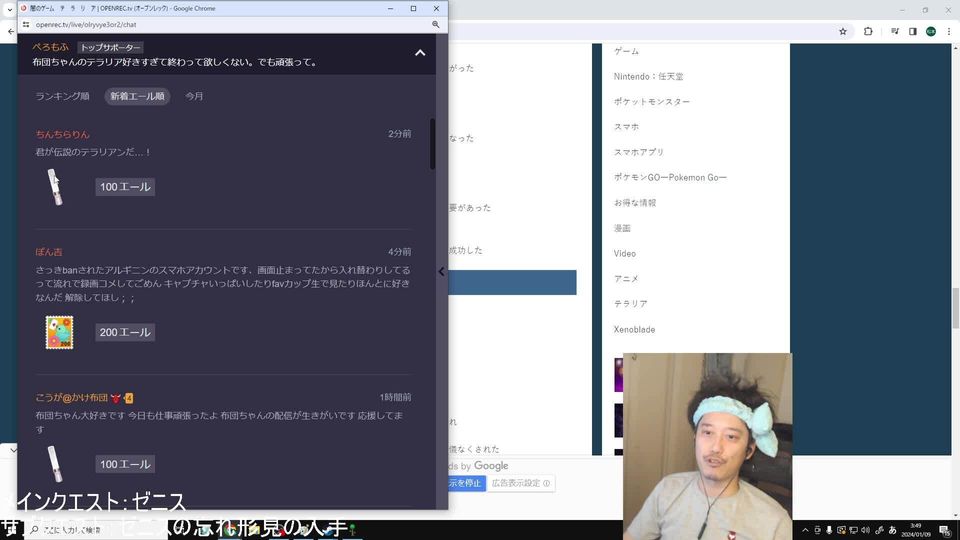Click 100 エール badge in ちんちらりん's post

[x=125, y=187]
